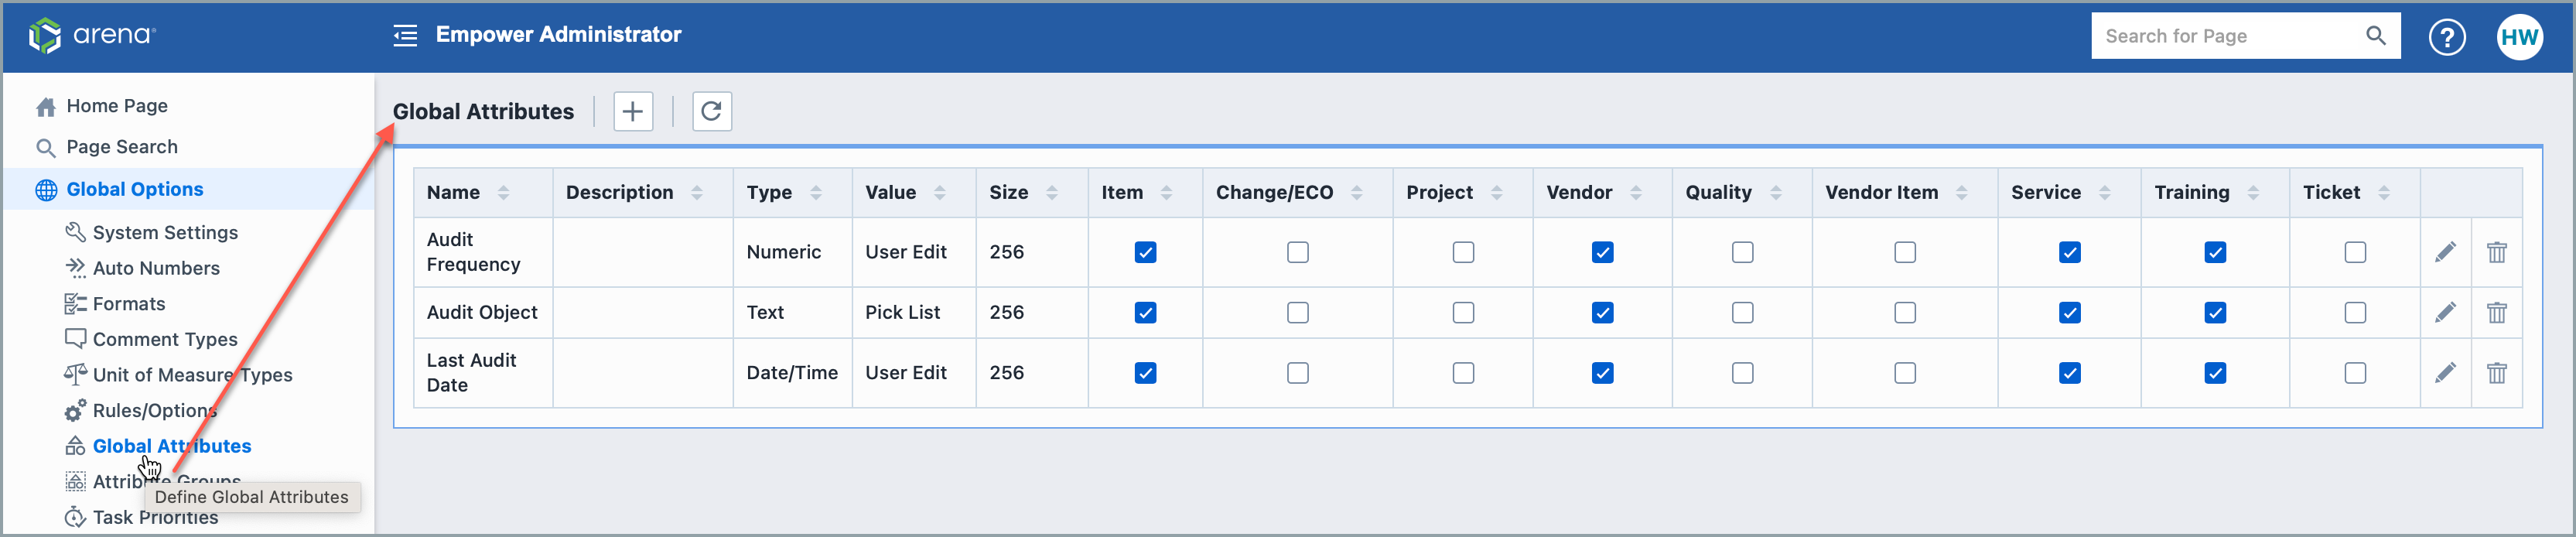Sort by Type column sort arrows
2576x537 pixels.
(x=815, y=193)
